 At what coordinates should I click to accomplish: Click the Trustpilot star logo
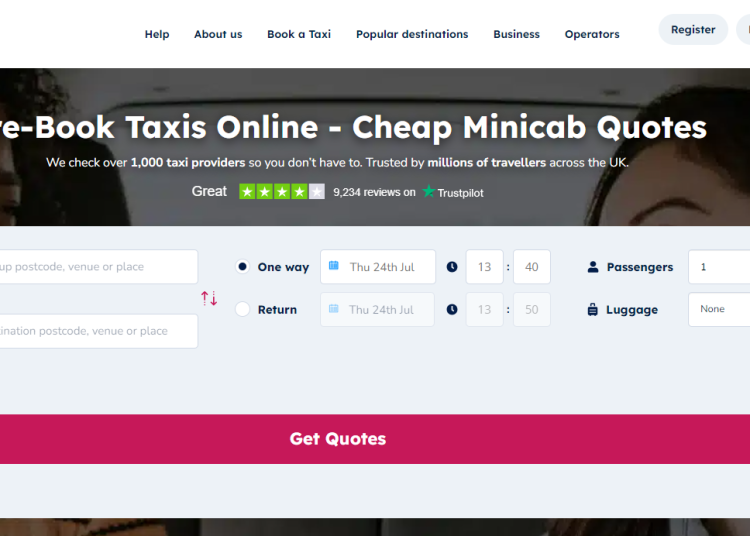429,191
